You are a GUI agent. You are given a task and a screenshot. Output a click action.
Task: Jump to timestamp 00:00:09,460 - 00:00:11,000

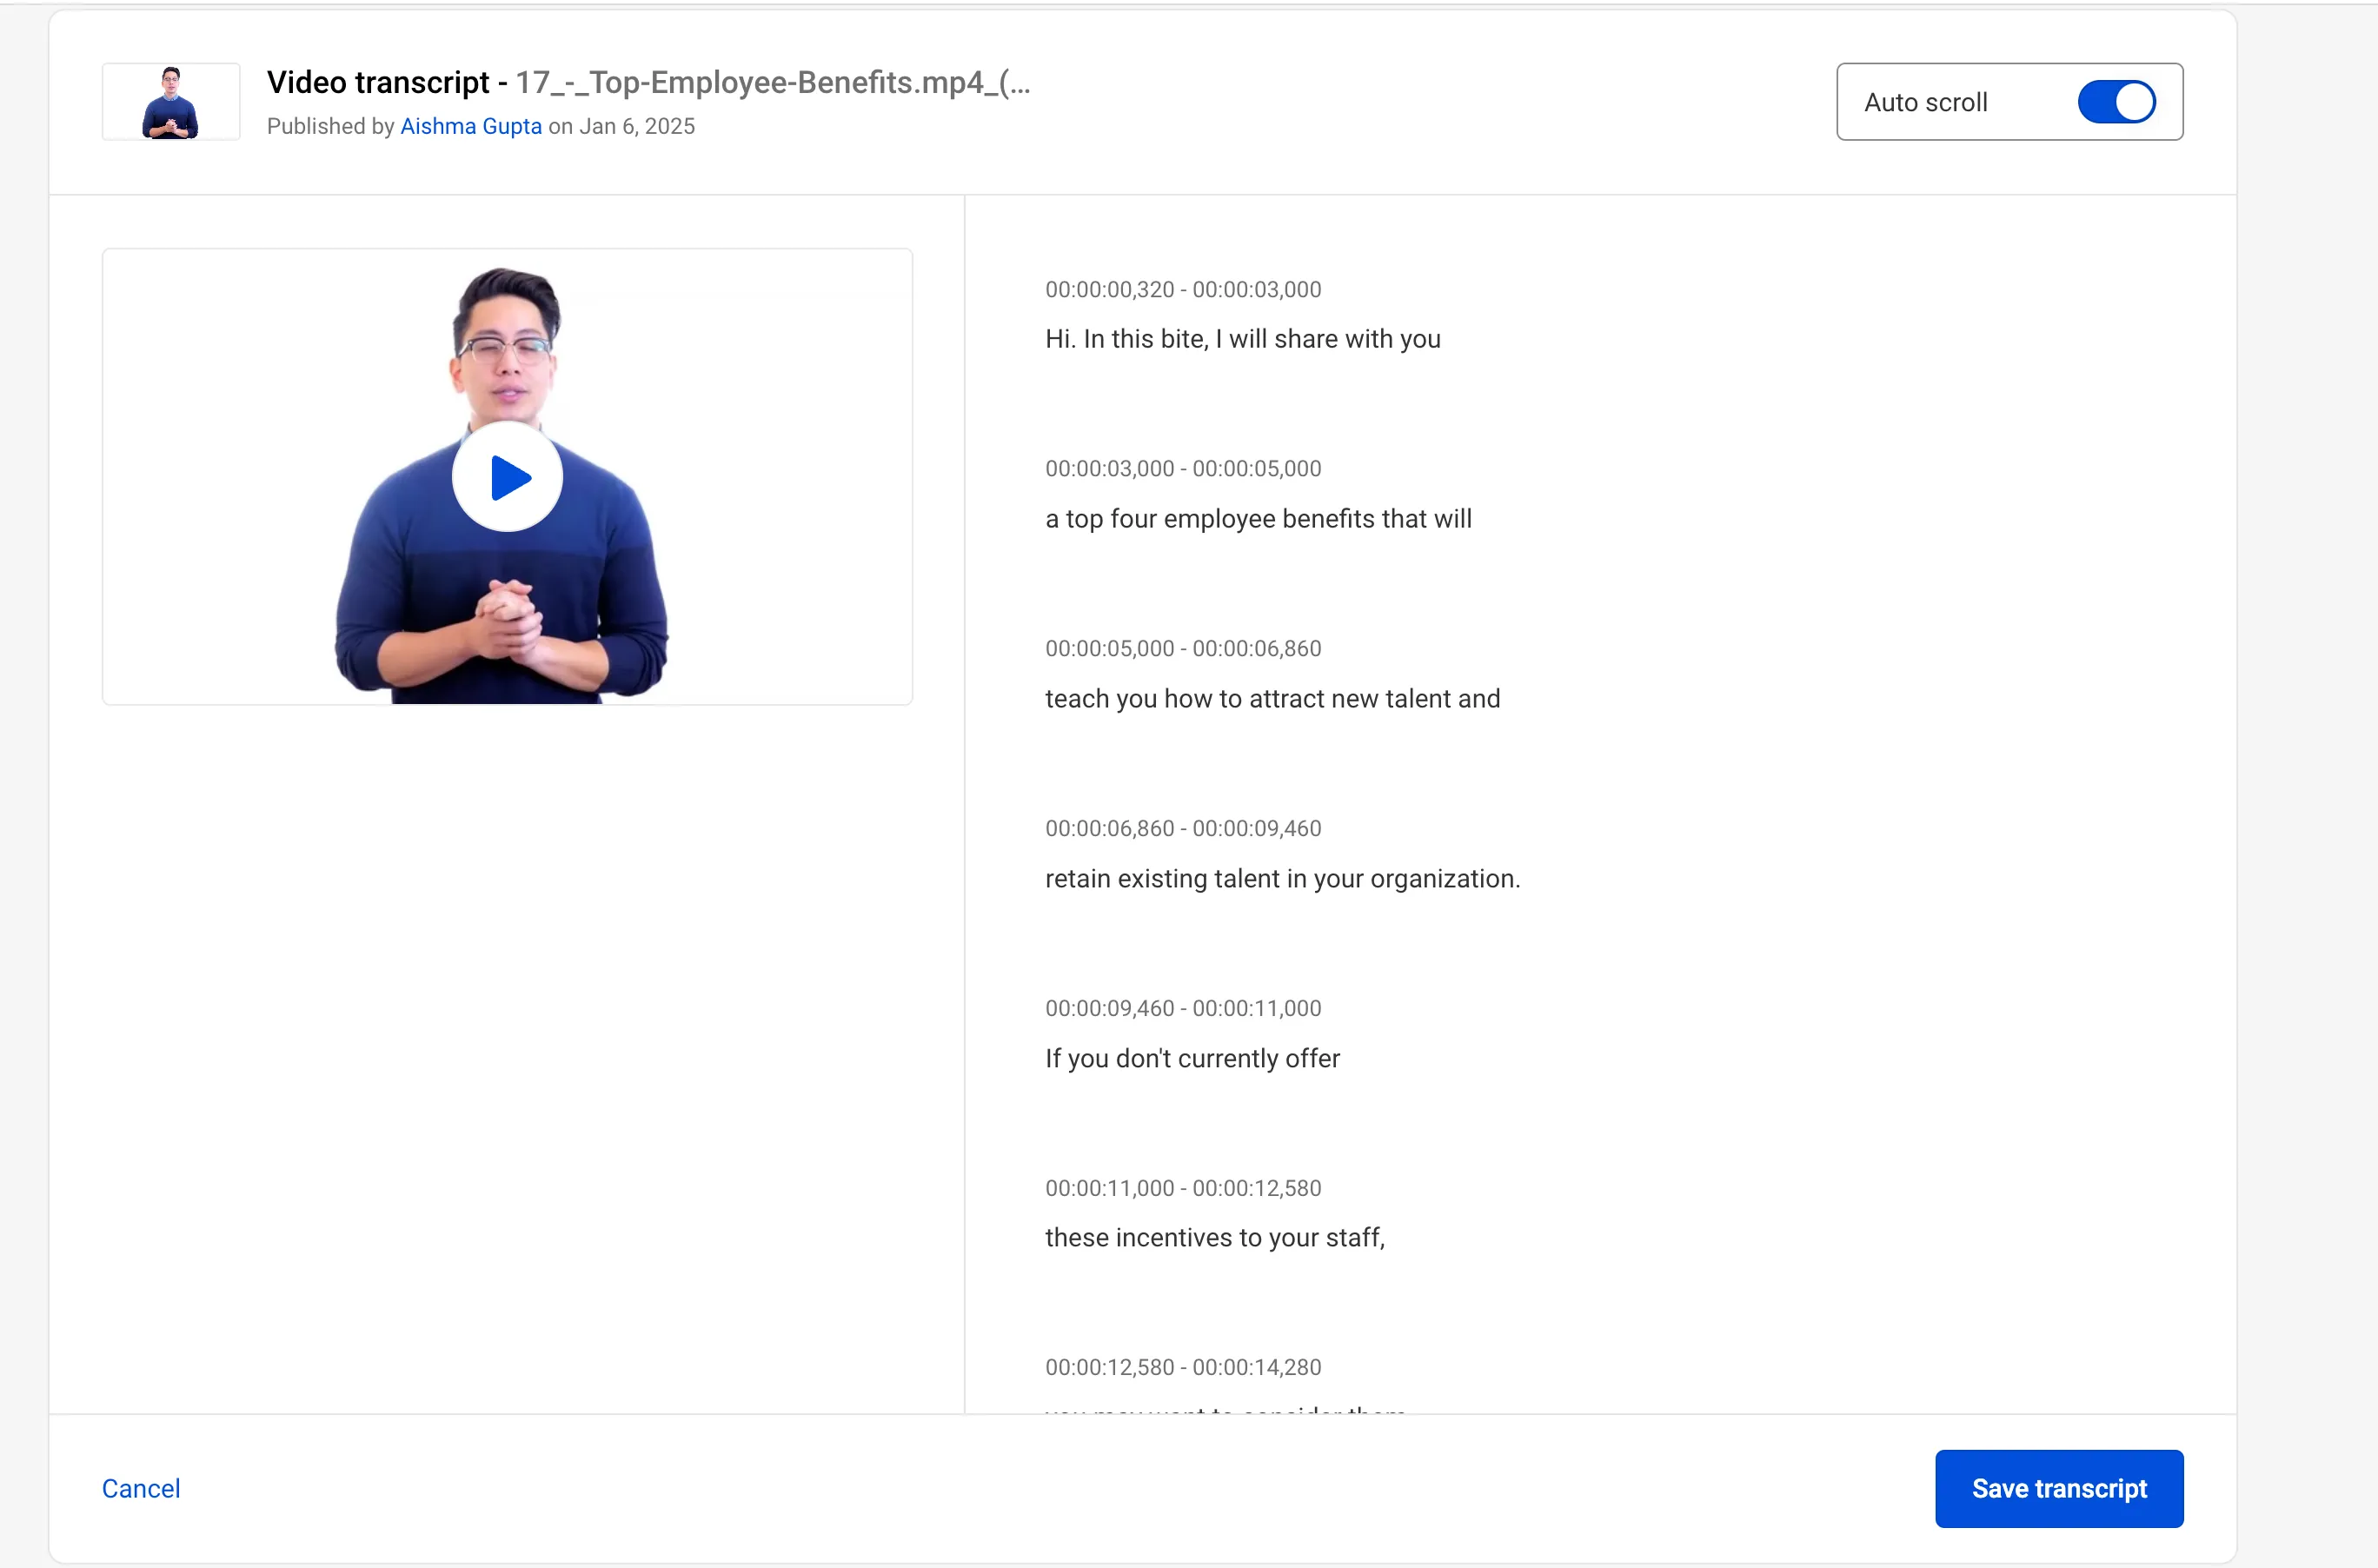(x=1183, y=1008)
